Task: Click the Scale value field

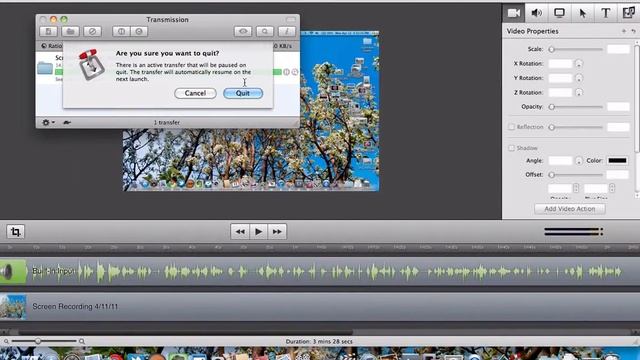Action: tap(618, 49)
